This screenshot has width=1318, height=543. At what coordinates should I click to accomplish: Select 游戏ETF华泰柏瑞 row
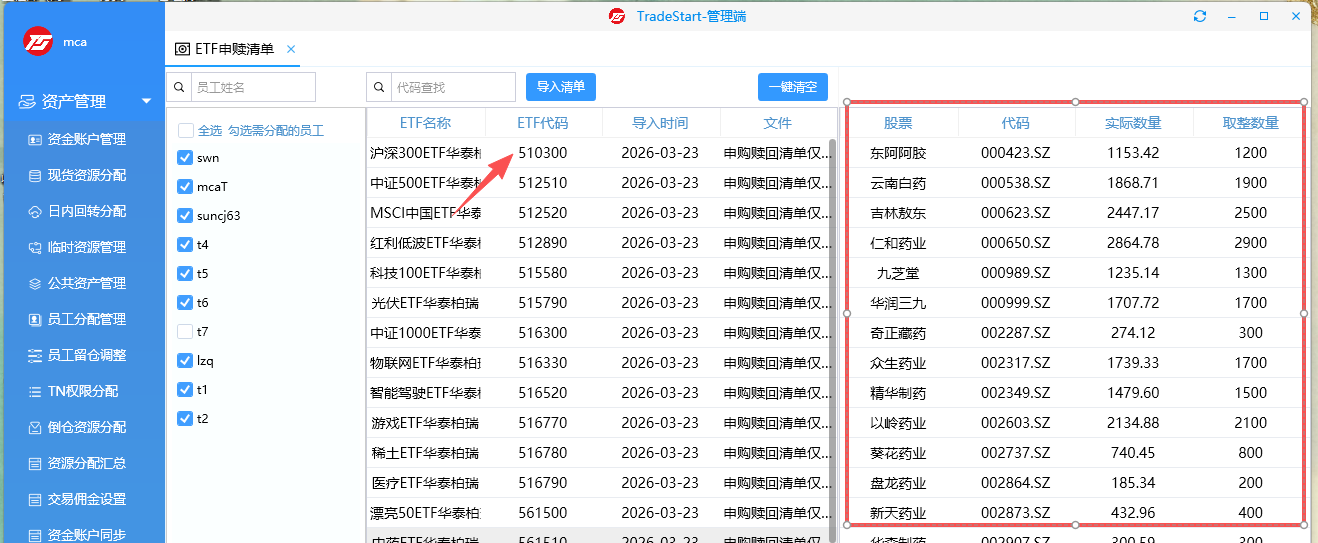click(597, 423)
